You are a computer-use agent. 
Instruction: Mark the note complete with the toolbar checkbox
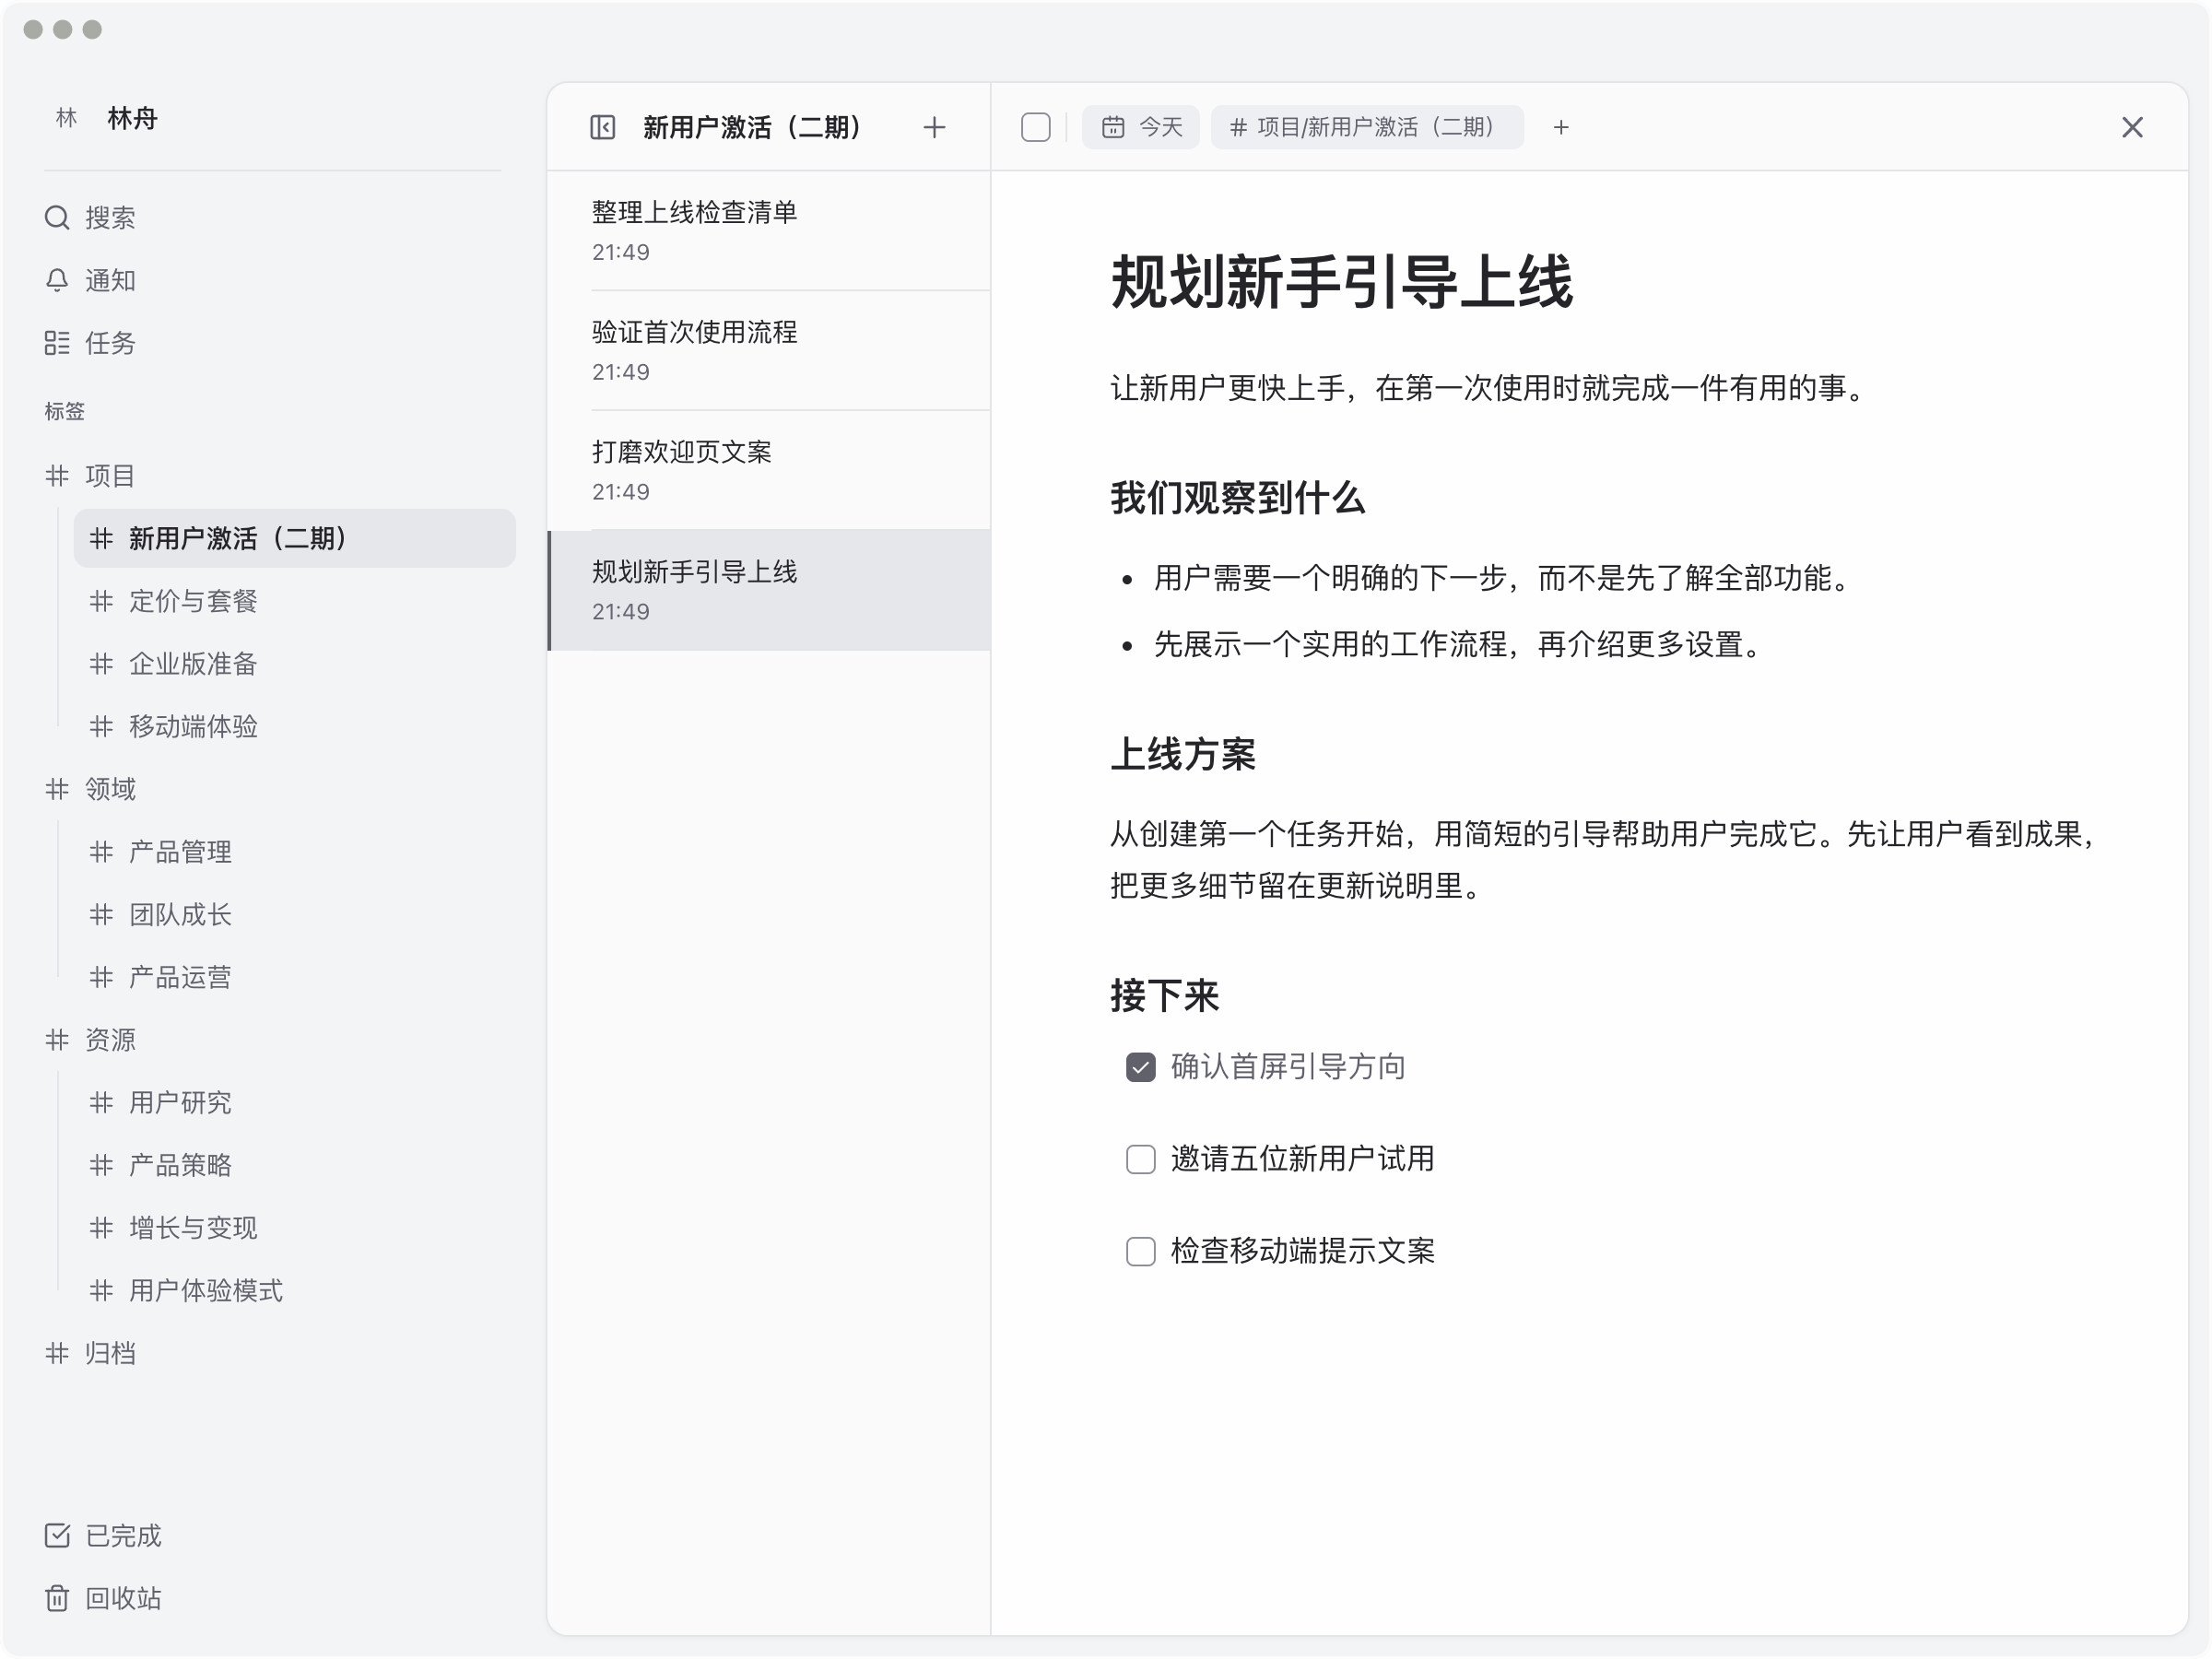[x=1036, y=127]
